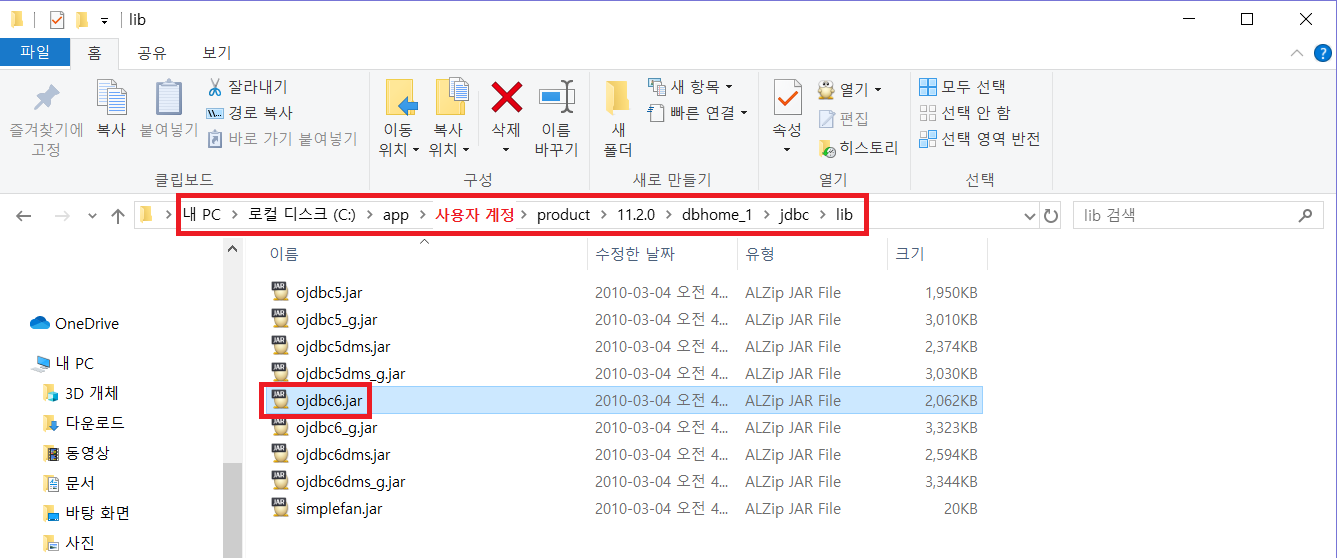The height and width of the screenshot is (558, 1337).
Task: Collapse the ribbon with the chevron
Action: click(1296, 53)
